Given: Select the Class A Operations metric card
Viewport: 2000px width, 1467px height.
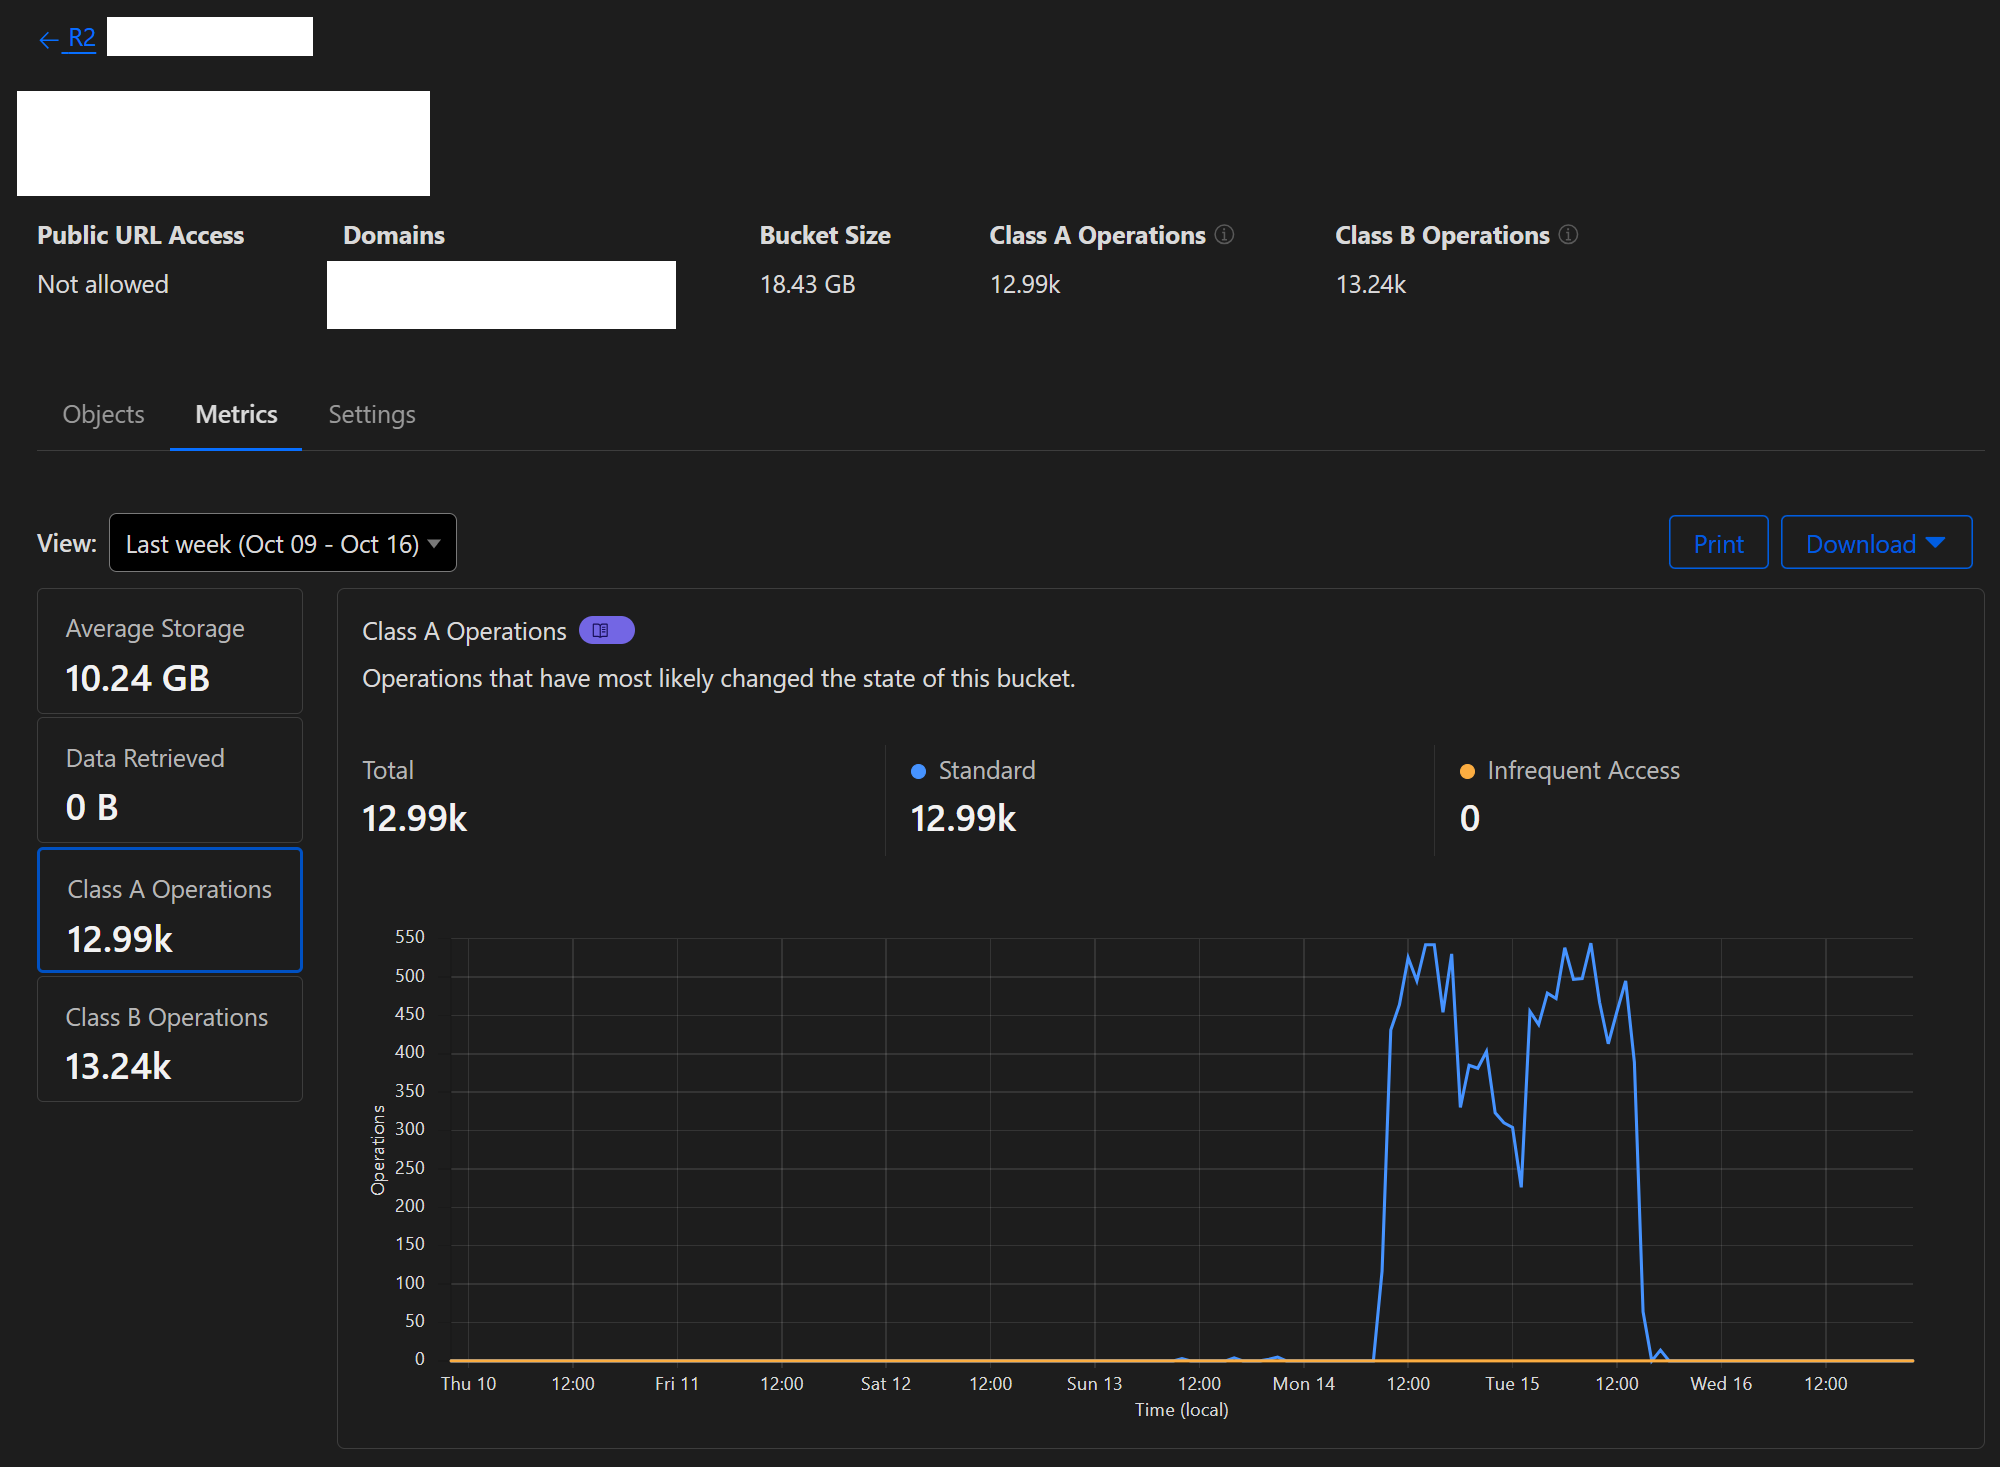Looking at the screenshot, I should 170,910.
